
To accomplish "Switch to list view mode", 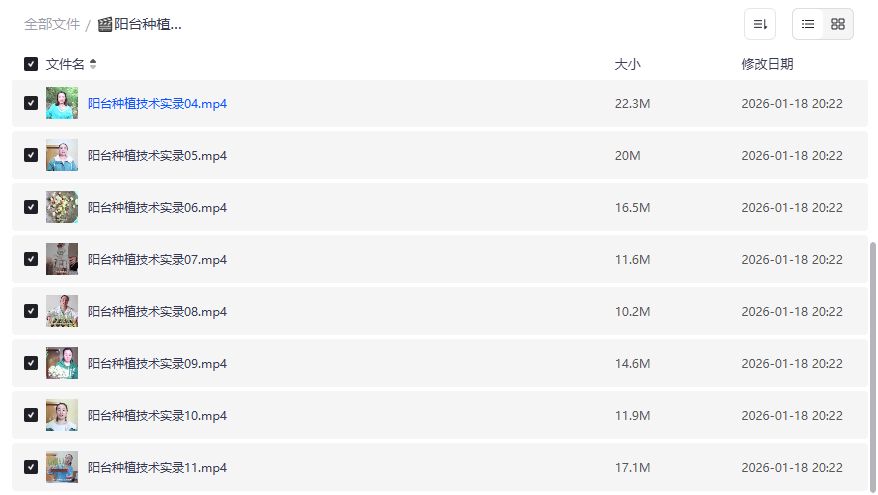I will [x=808, y=24].
